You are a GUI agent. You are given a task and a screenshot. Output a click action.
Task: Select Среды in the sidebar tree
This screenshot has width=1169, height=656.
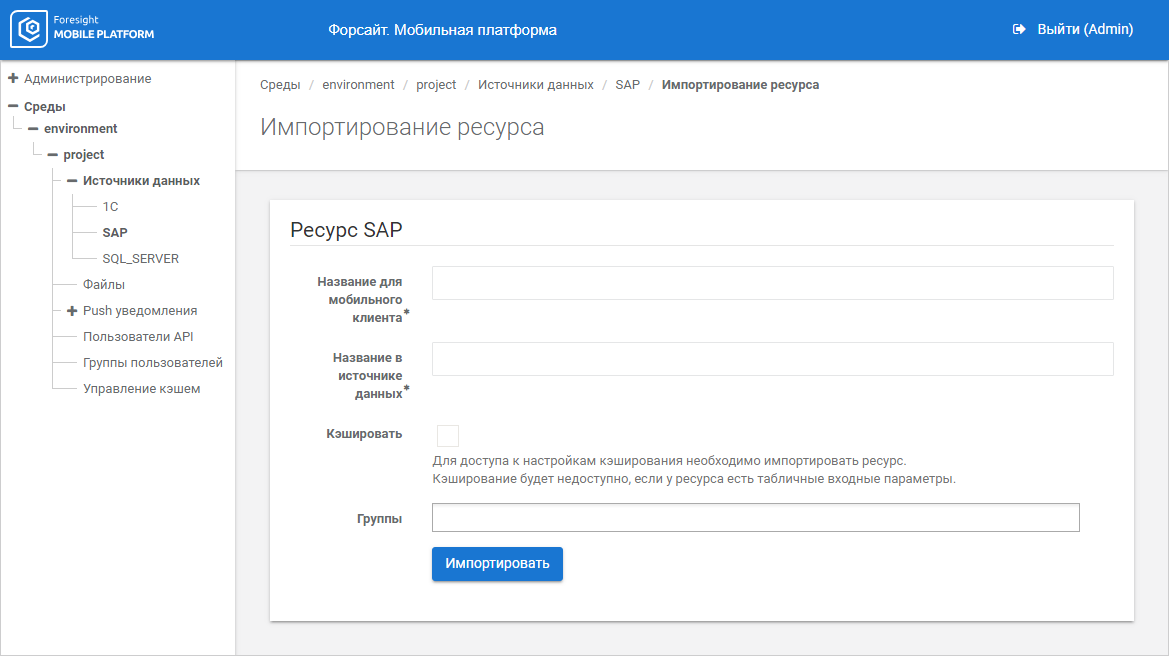pyautogui.click(x=45, y=107)
